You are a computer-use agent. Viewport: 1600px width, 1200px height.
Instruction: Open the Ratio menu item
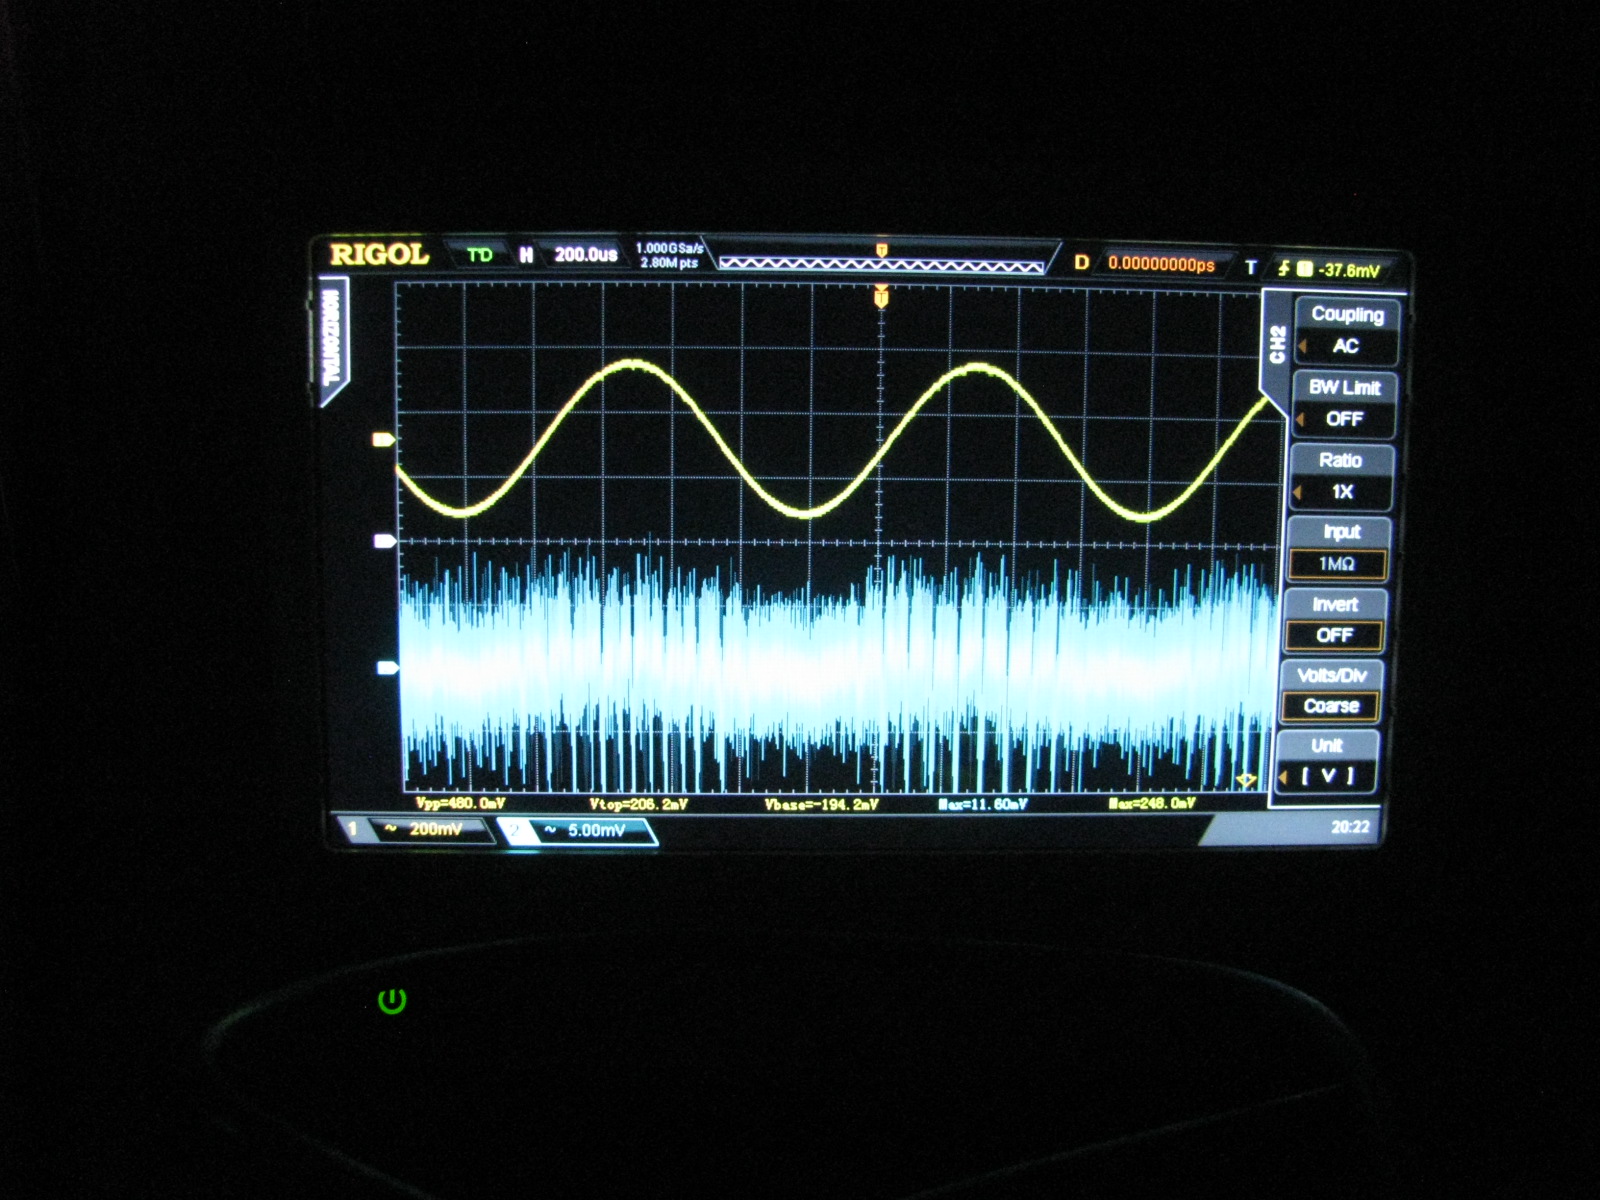click(1340, 477)
